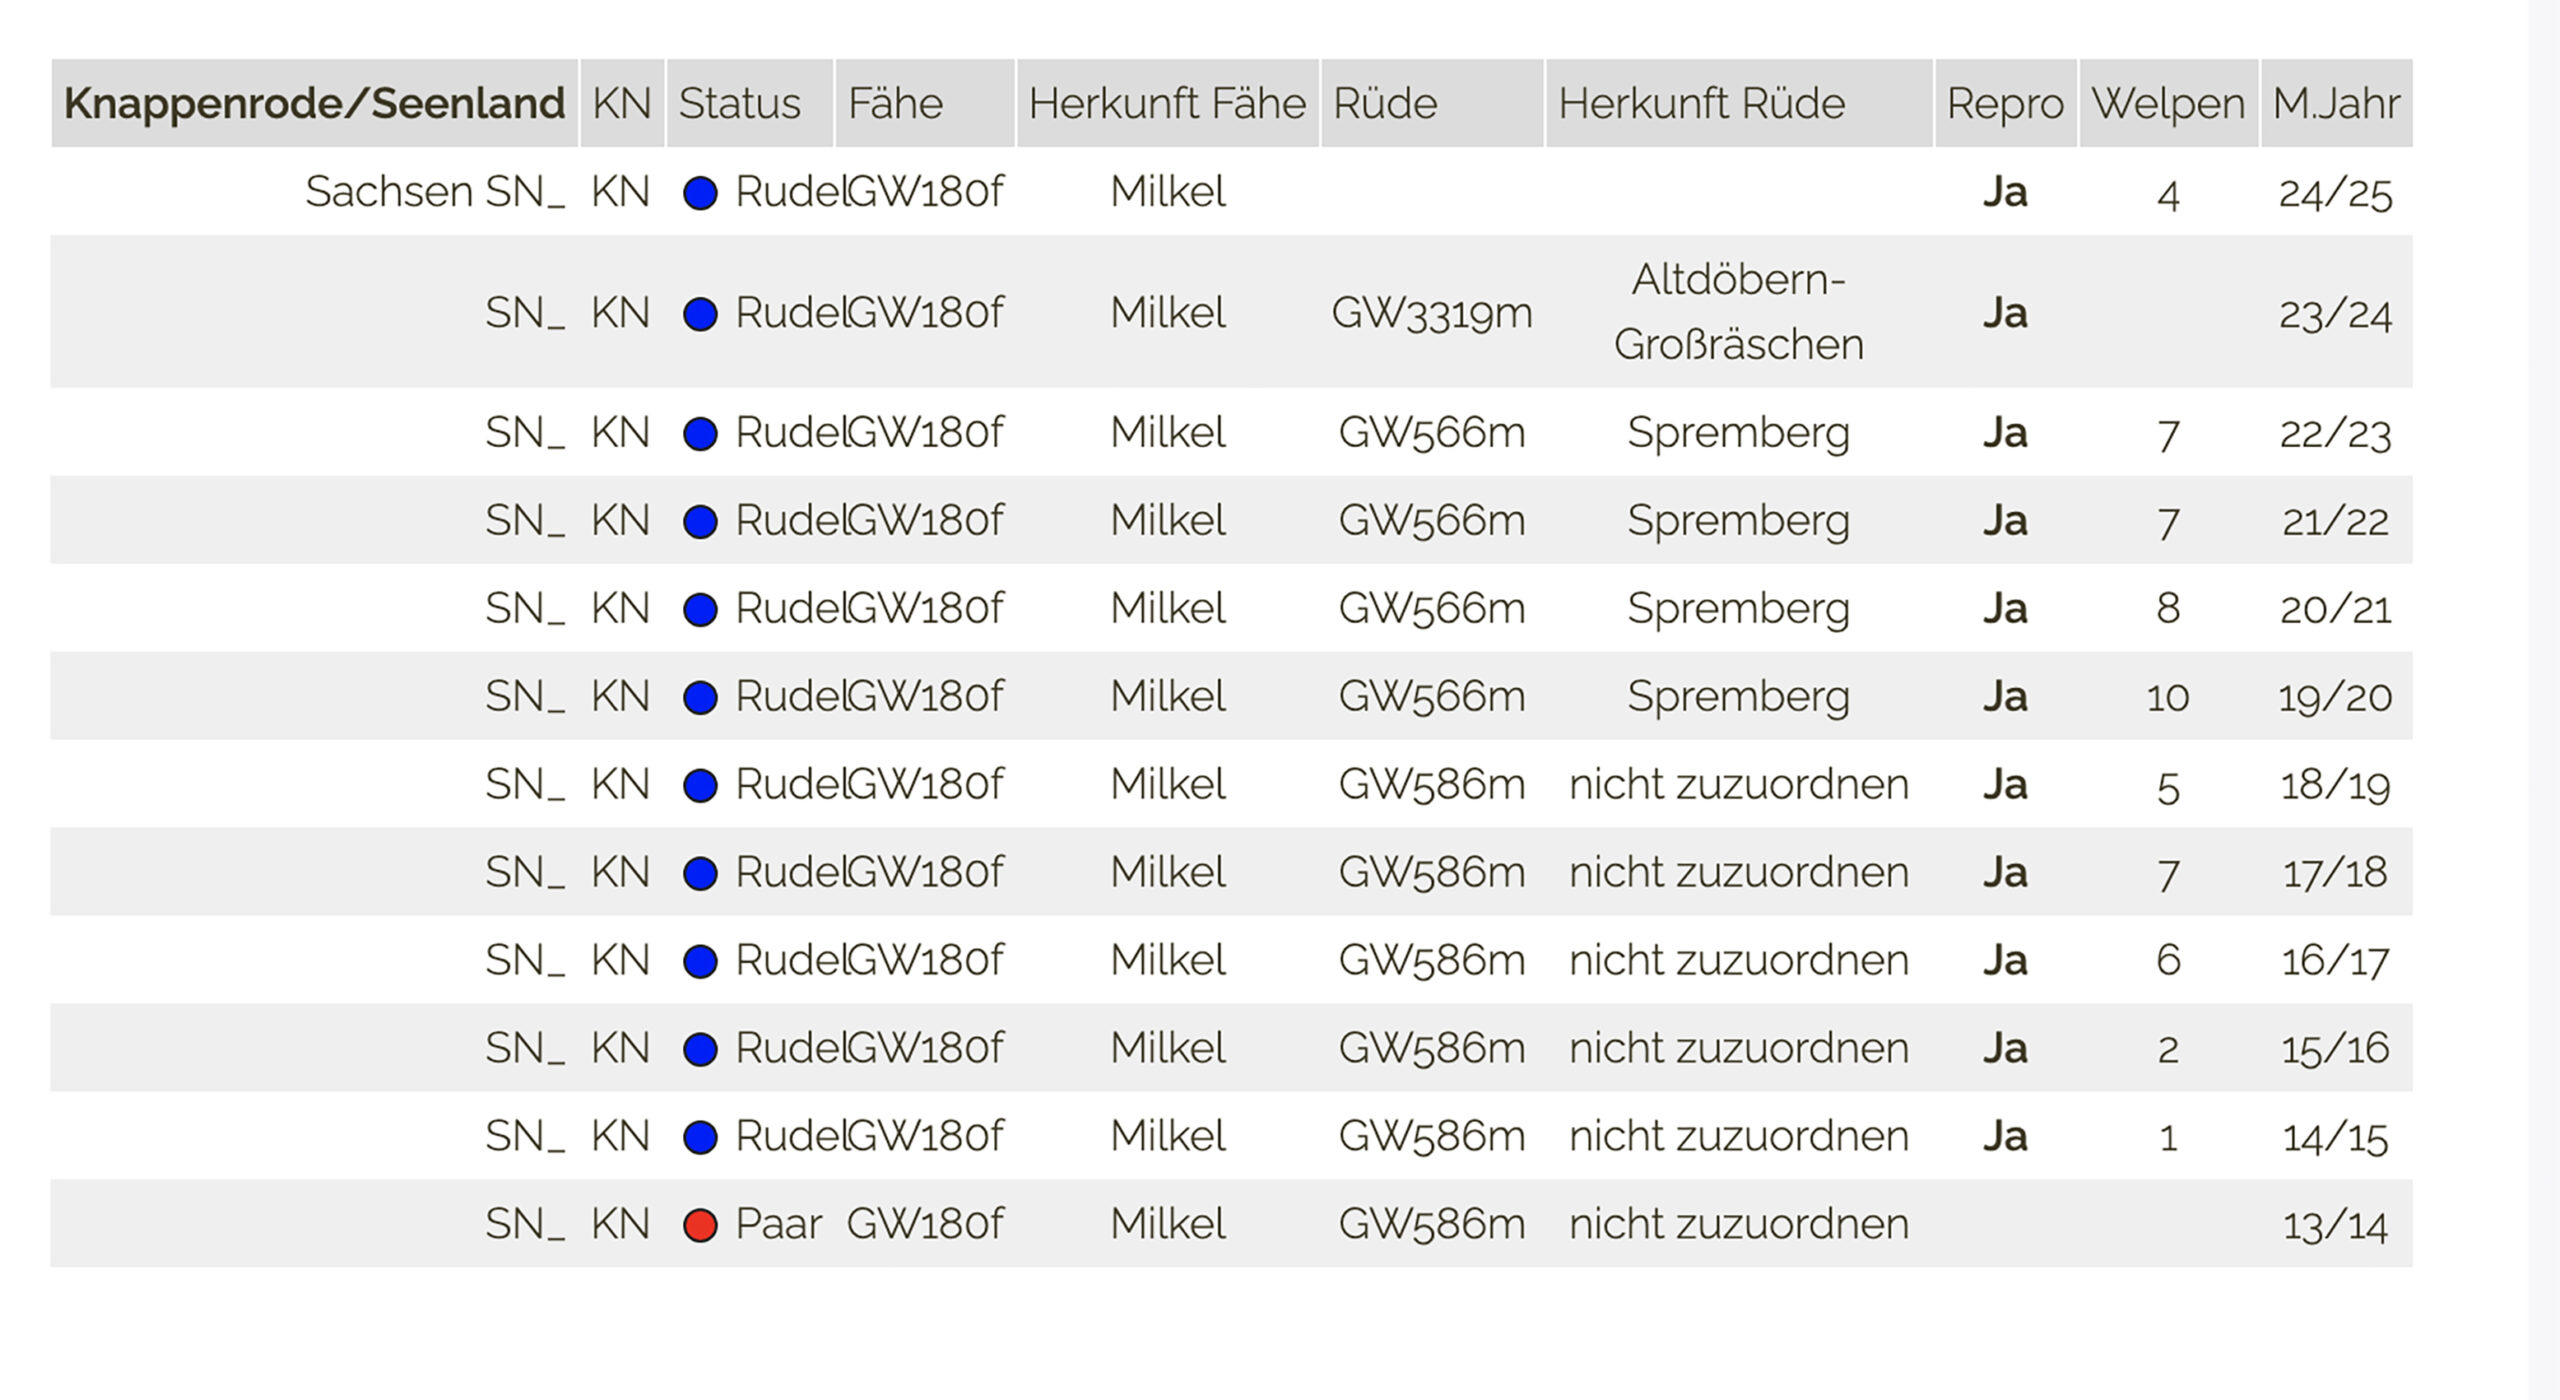Select the GW3319m Rüde entry
Viewport: 2560px width, 1400px height.
click(x=1431, y=313)
